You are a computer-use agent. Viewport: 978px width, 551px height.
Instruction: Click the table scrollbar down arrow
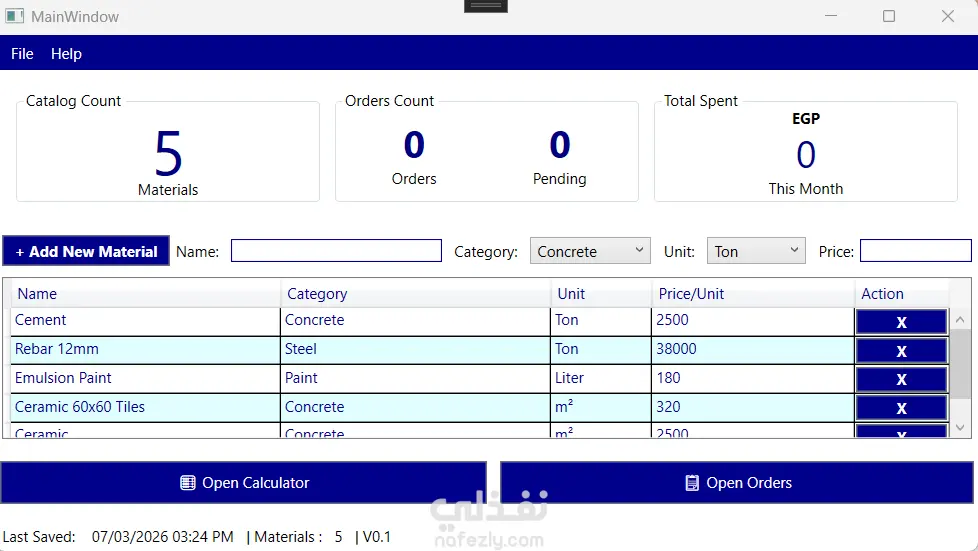click(x=960, y=427)
